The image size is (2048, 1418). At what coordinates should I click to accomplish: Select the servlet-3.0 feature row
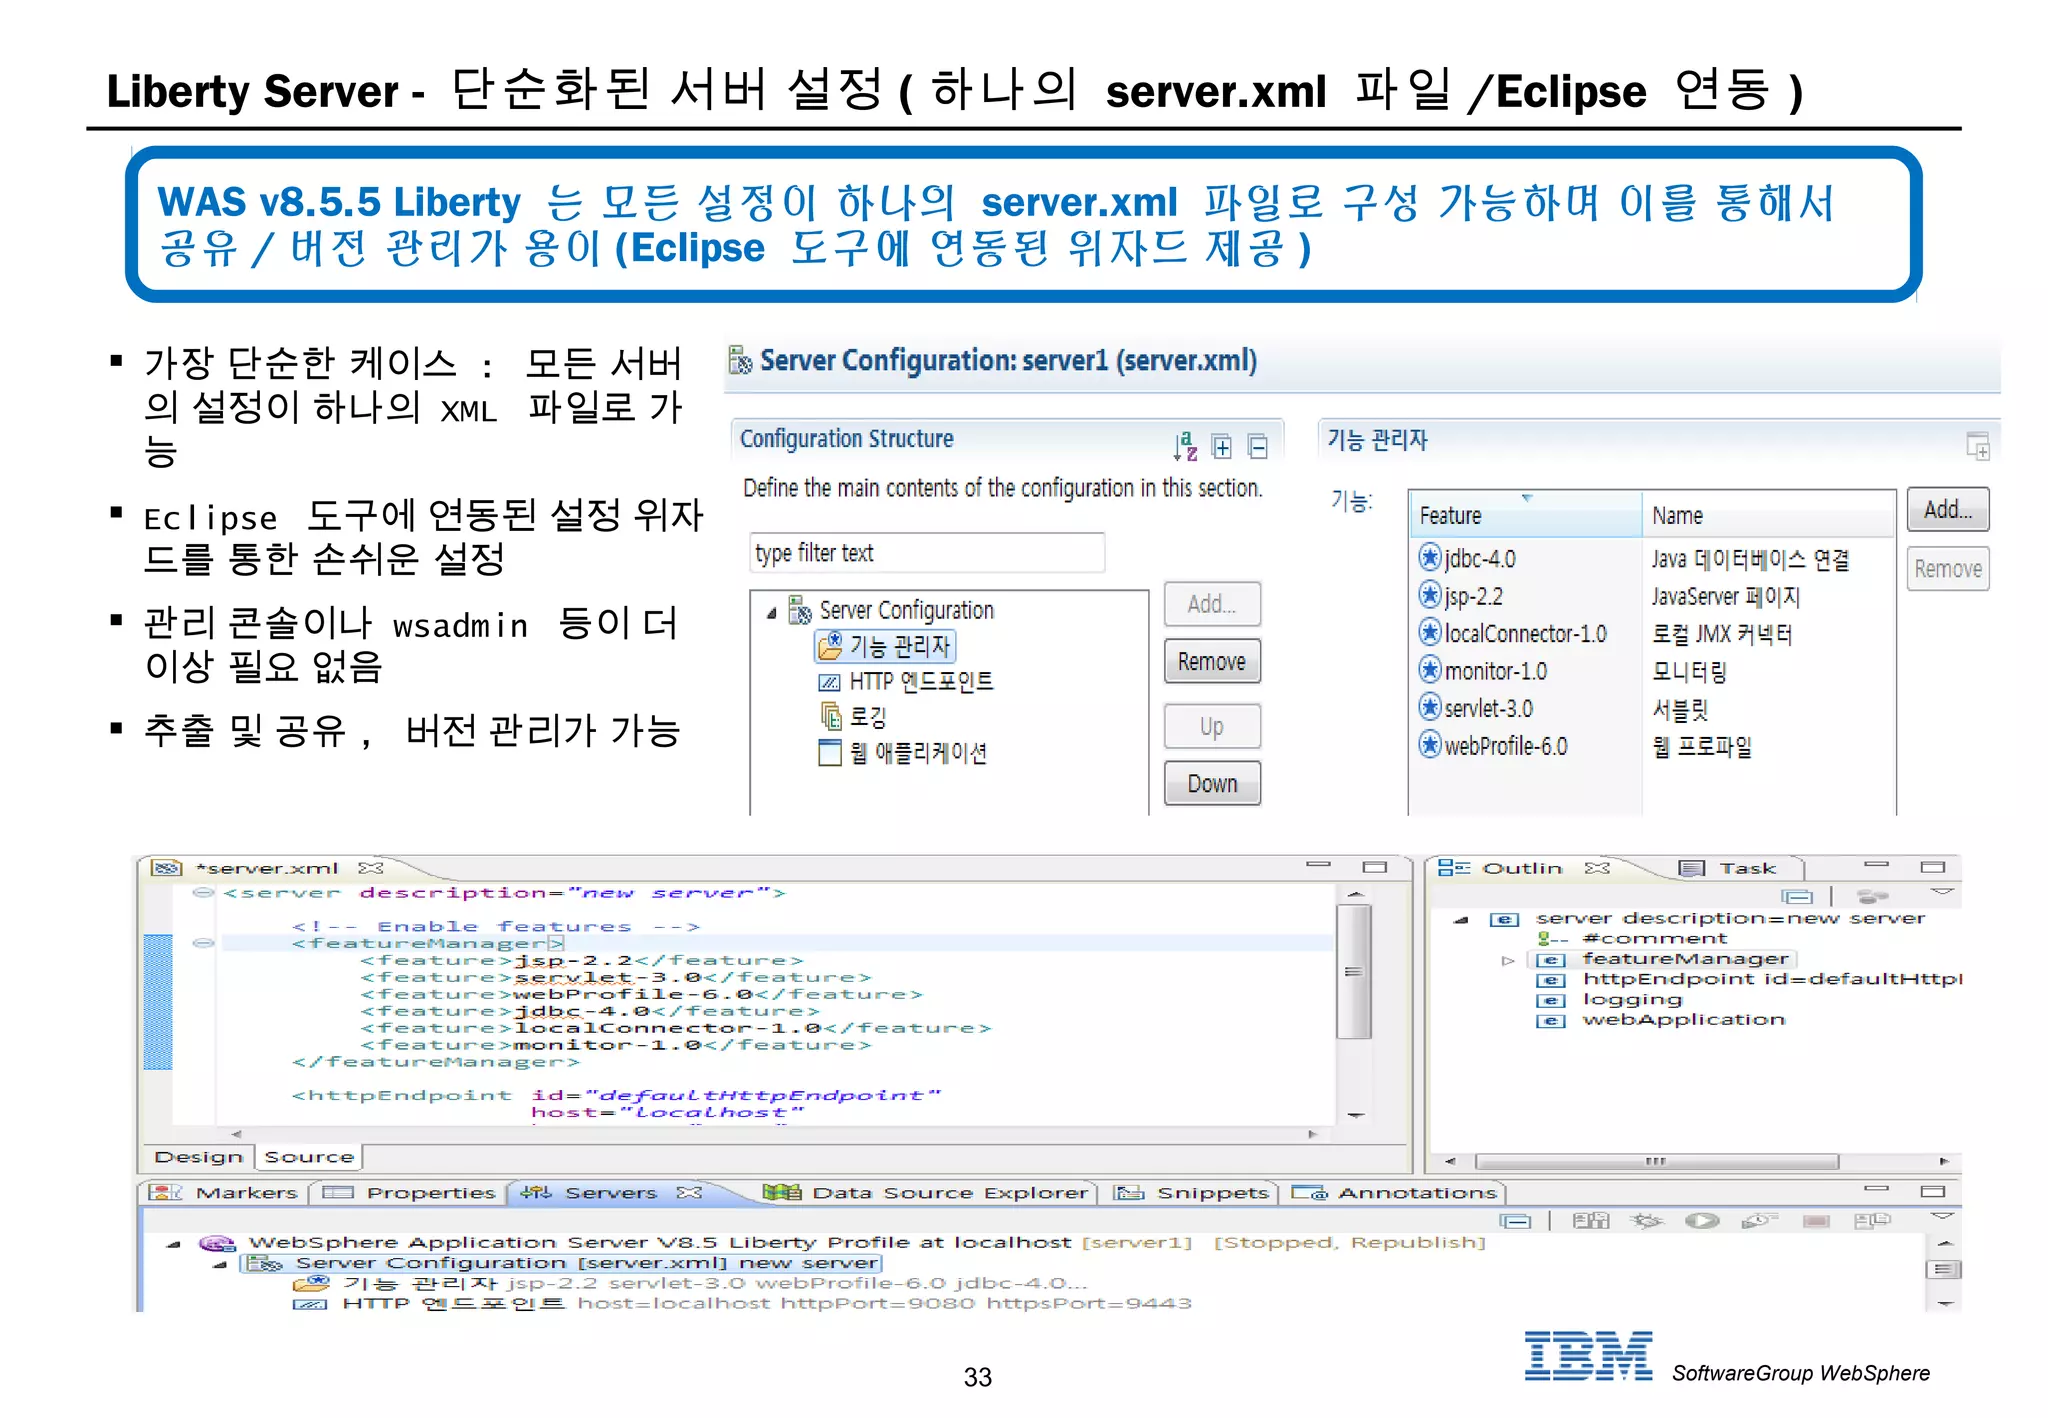[1654, 708]
